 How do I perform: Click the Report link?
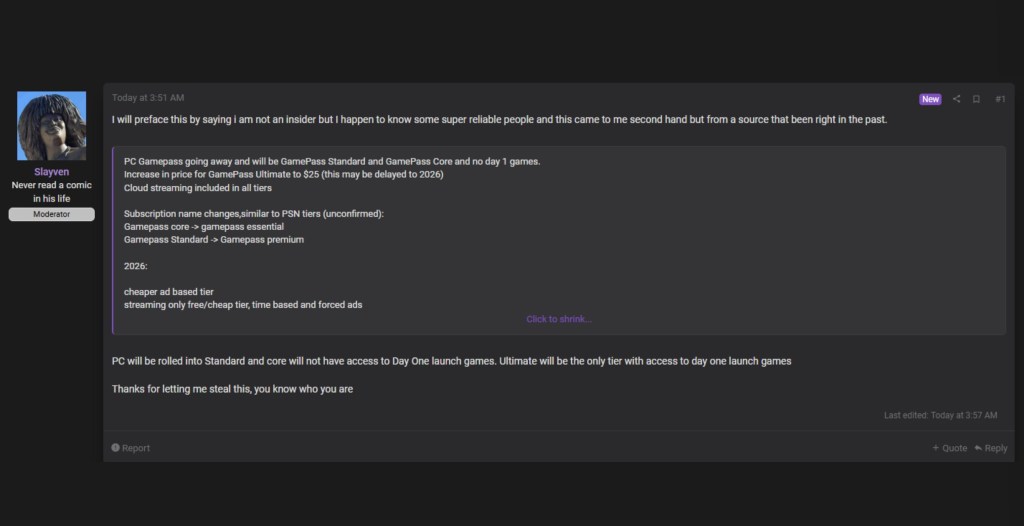click(131, 448)
